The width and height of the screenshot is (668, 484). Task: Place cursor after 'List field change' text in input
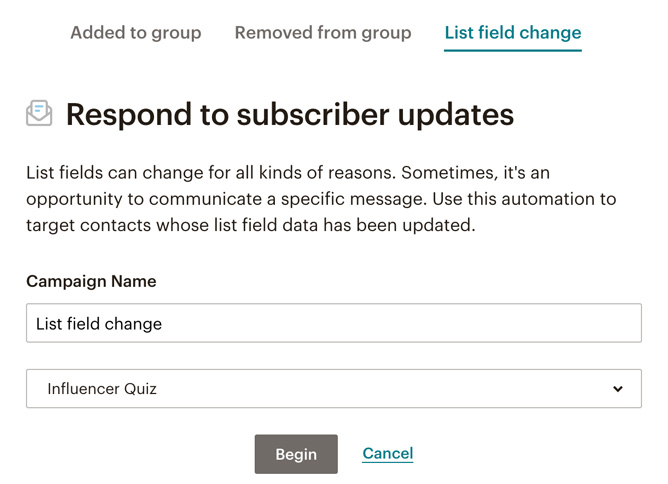click(163, 324)
